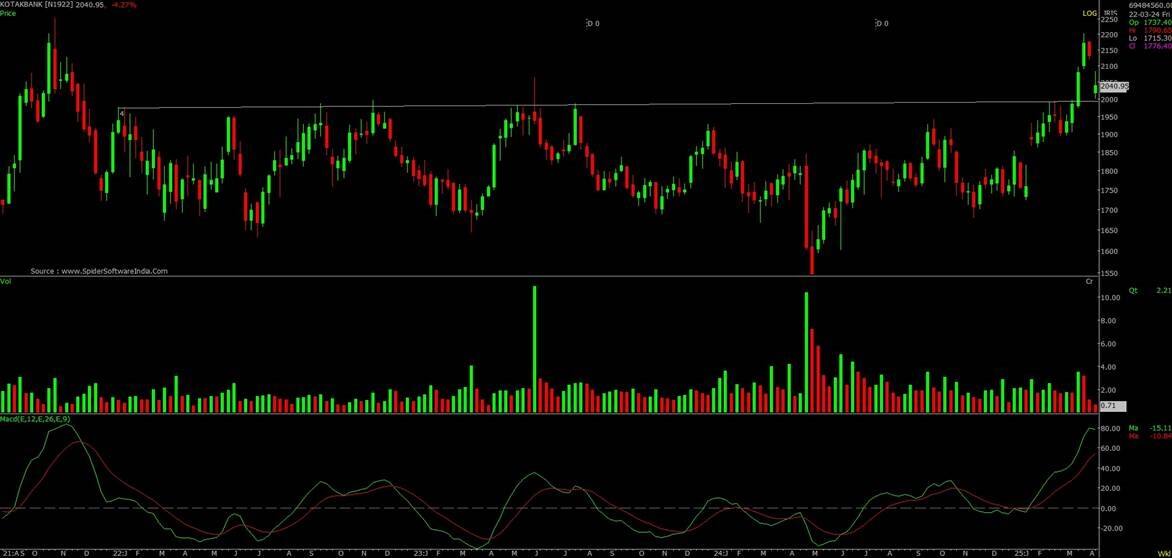Select the Vol panel label
The height and width of the screenshot is (558, 1172).
click(x=6, y=282)
